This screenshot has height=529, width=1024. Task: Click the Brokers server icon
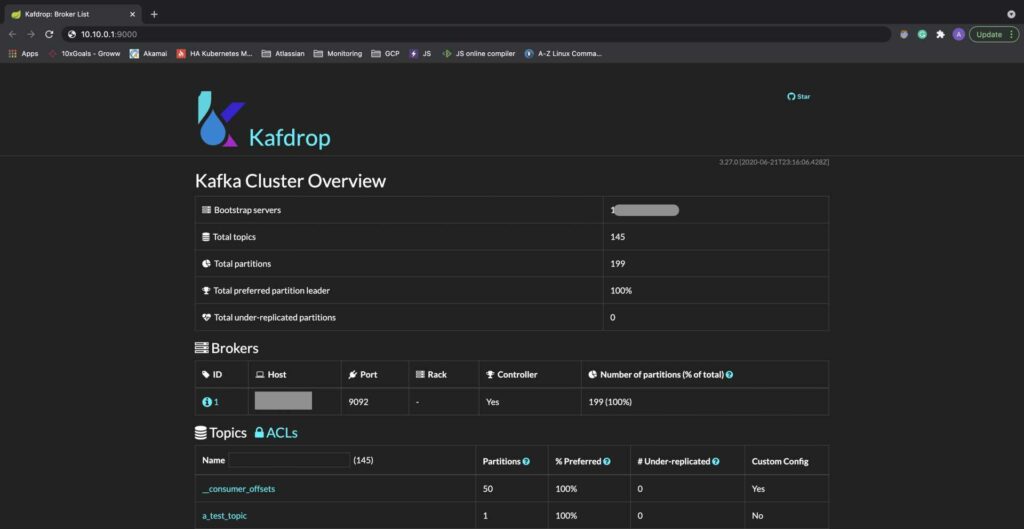pos(202,349)
